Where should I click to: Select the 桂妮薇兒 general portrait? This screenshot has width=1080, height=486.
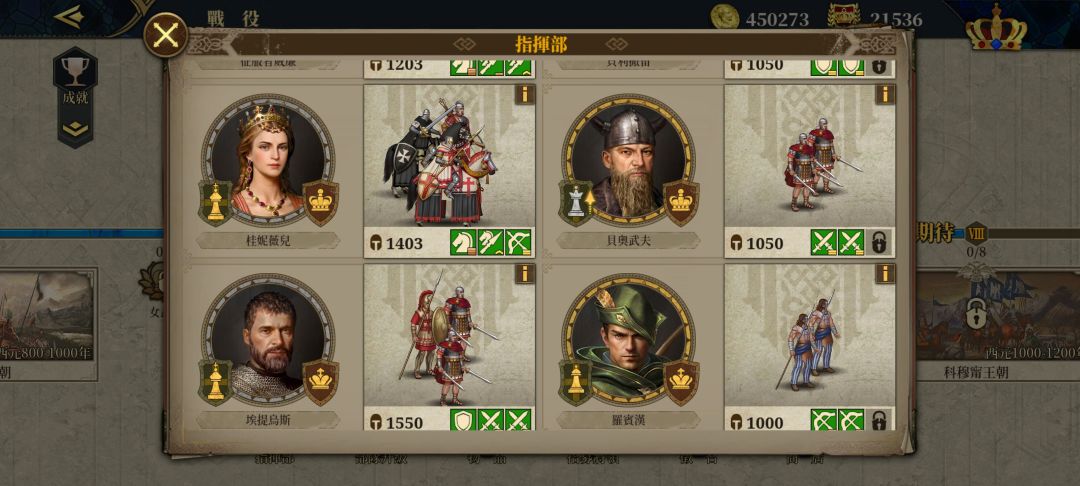coord(268,160)
